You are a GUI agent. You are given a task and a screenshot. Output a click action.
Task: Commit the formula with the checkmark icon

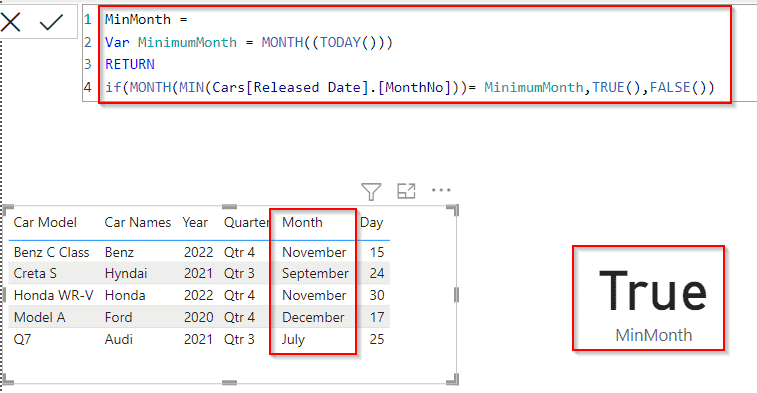pos(51,22)
